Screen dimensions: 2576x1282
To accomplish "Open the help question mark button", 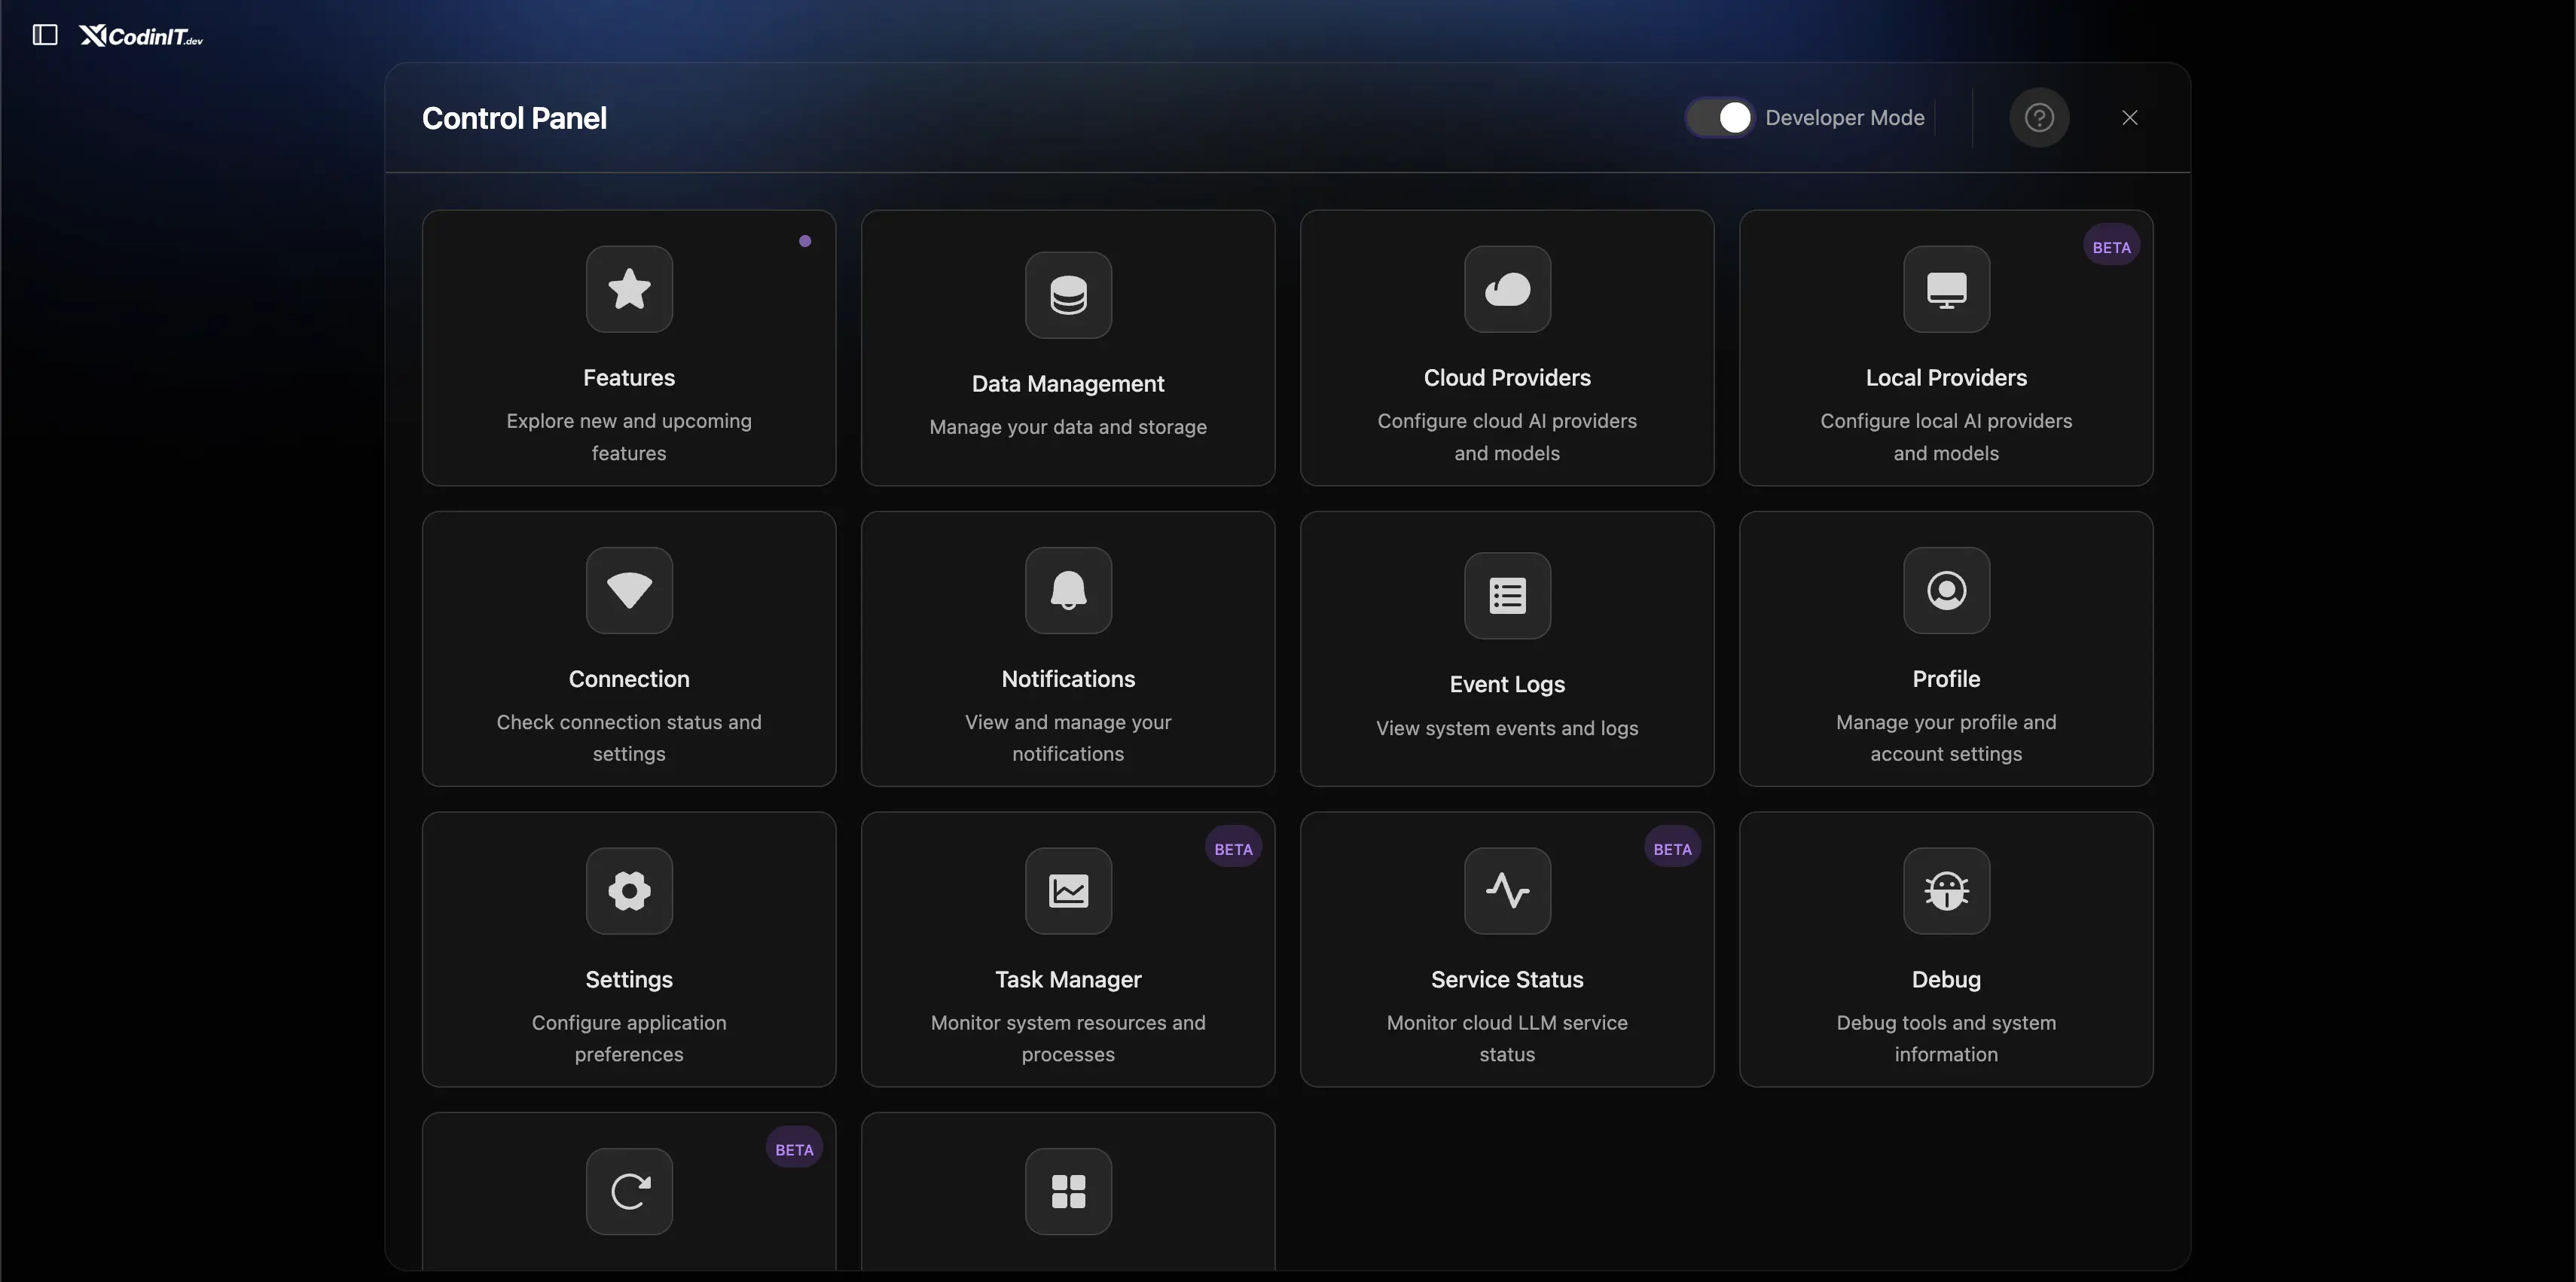I will 2039,117.
